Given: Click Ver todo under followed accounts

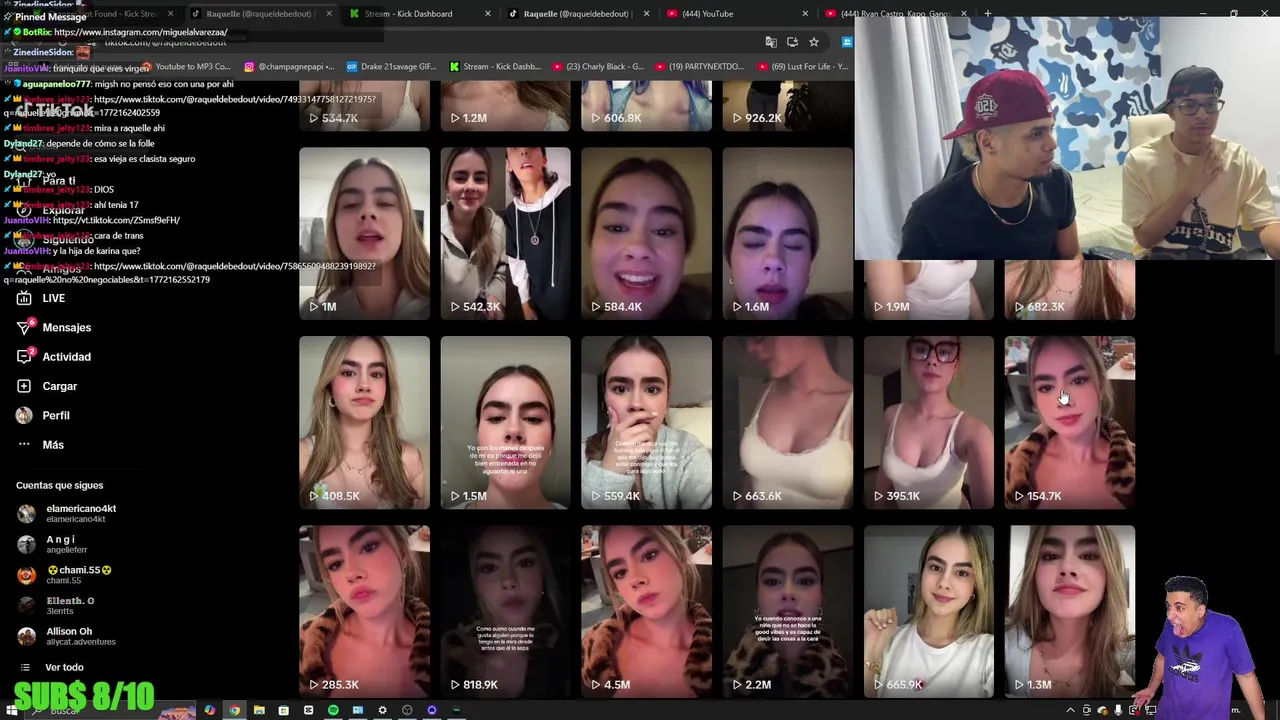Looking at the screenshot, I should click(x=64, y=667).
